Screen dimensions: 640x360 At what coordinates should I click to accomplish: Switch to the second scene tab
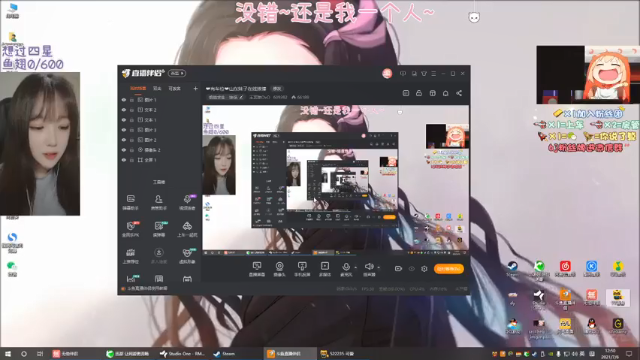tap(157, 89)
